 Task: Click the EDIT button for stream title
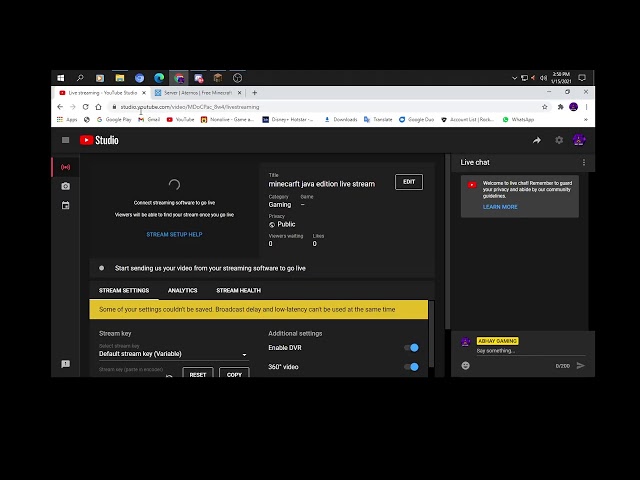coord(409,182)
